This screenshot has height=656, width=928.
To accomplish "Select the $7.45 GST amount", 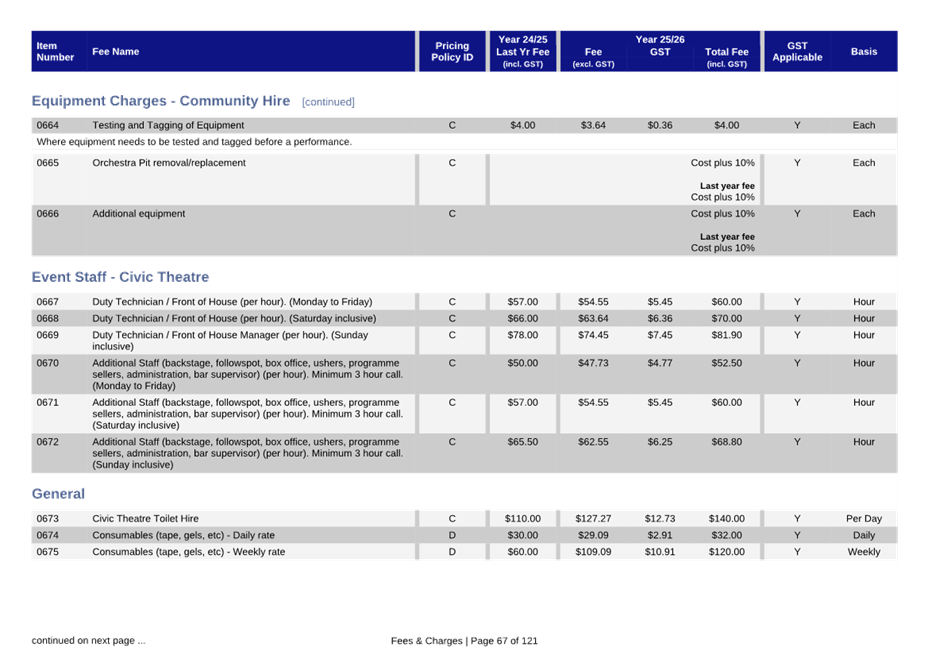I will pos(660,335).
